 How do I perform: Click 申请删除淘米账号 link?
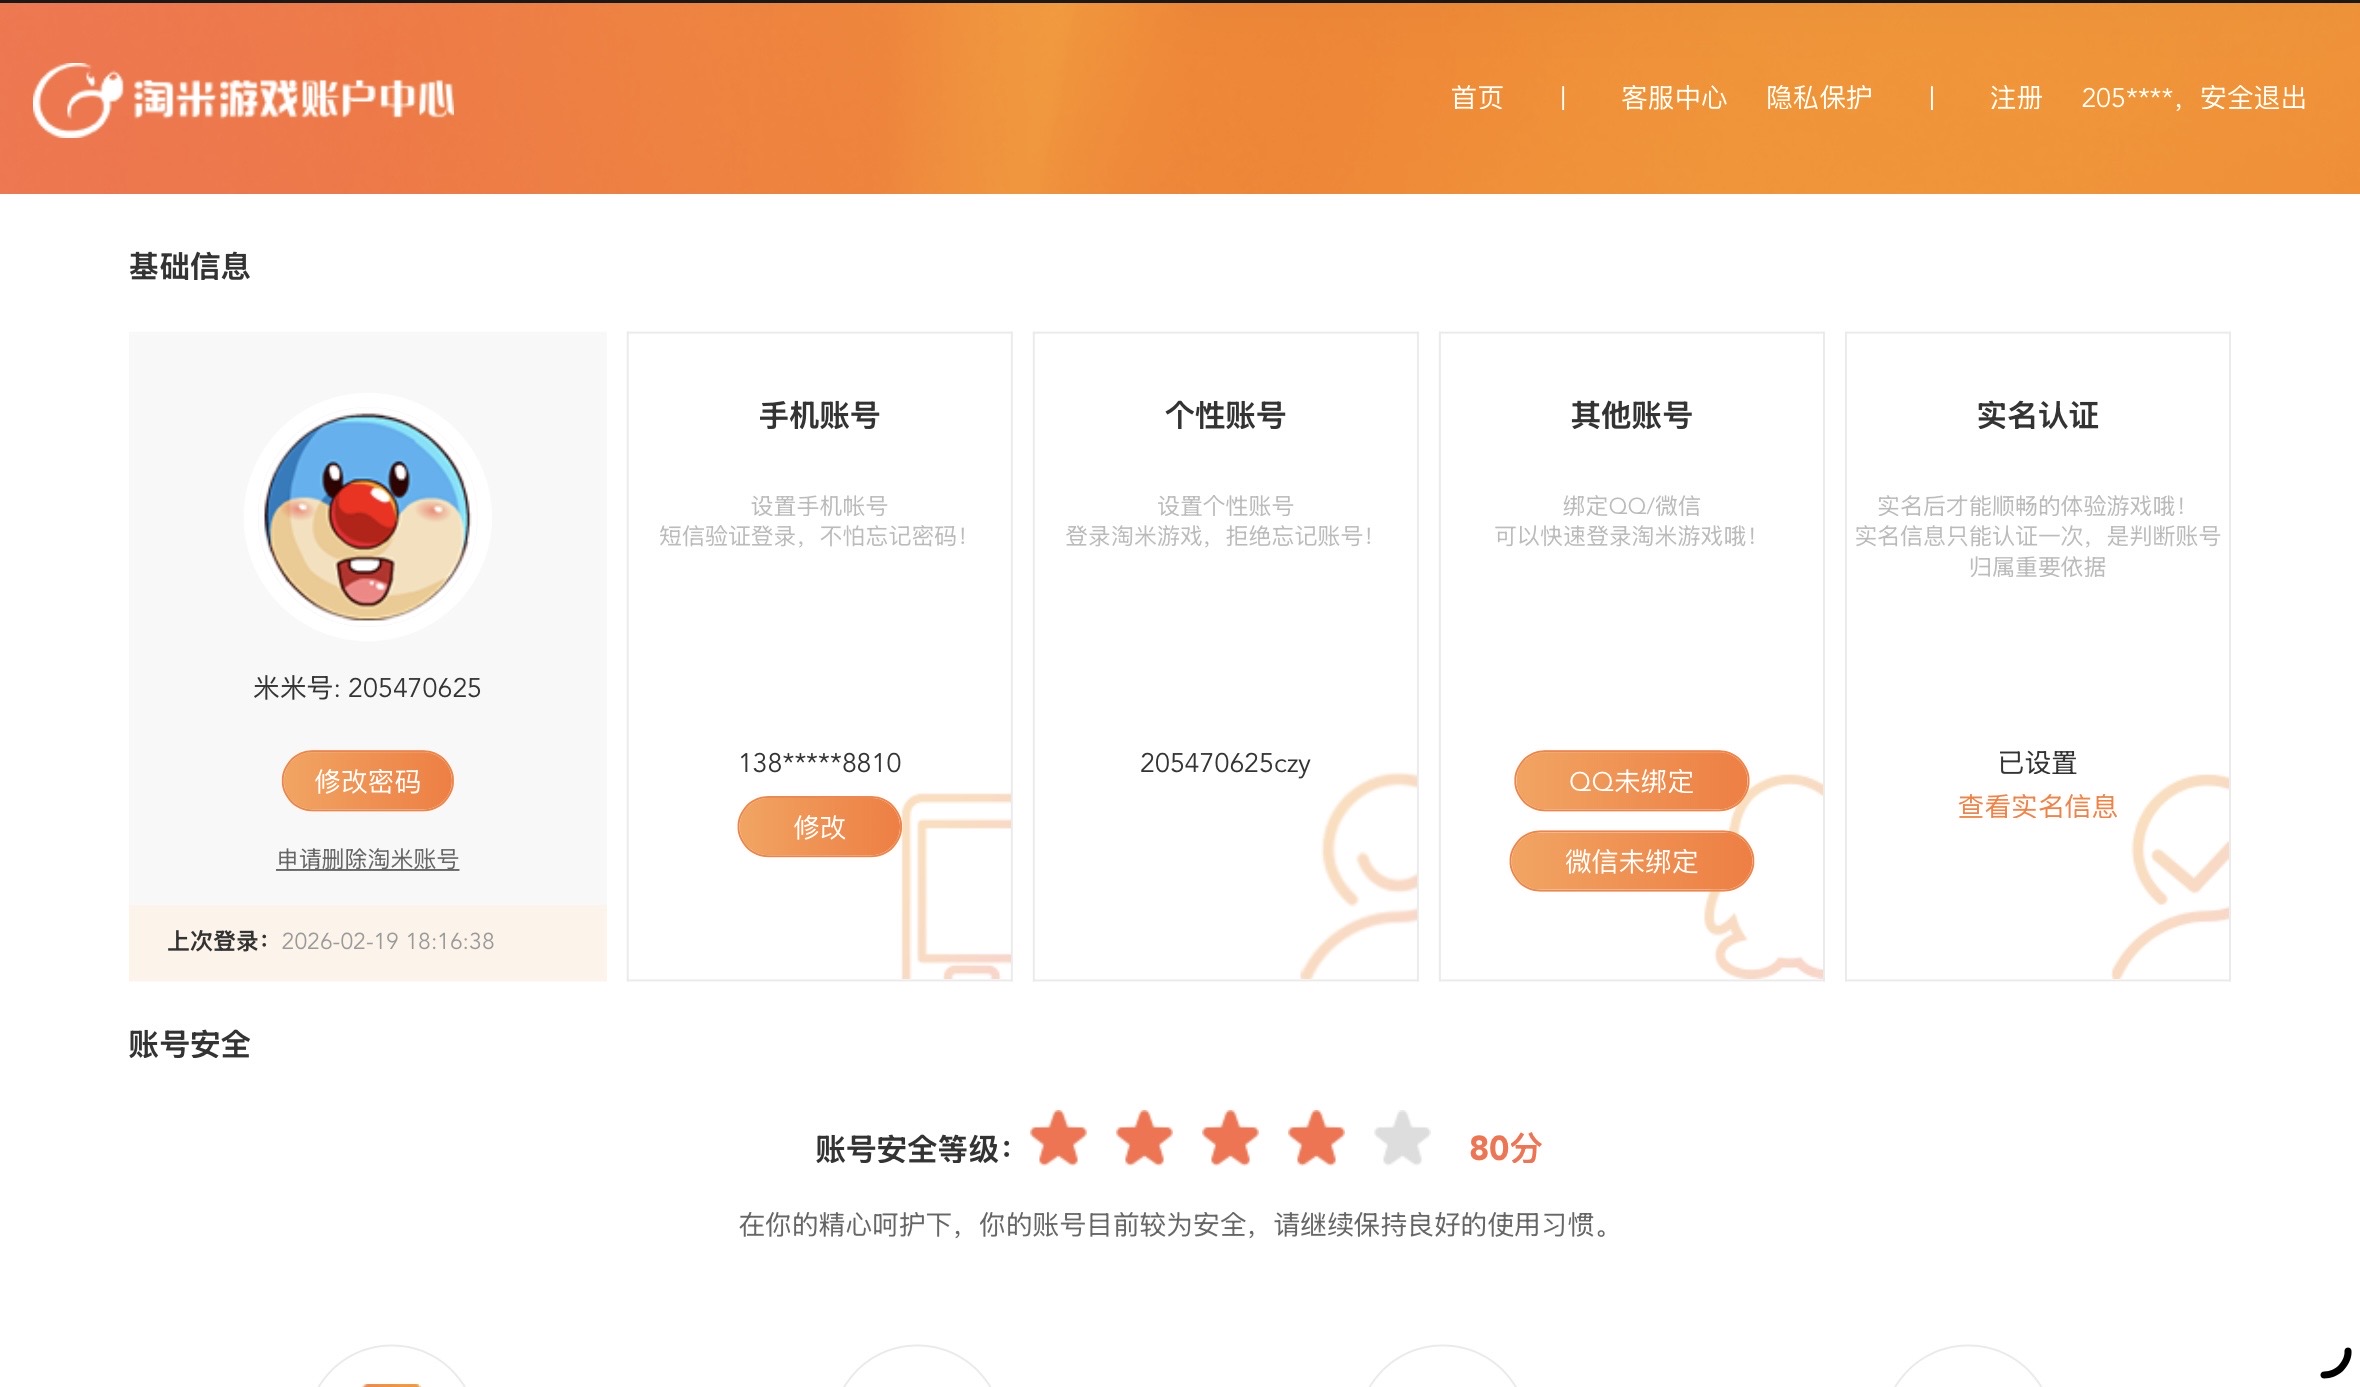(367, 859)
